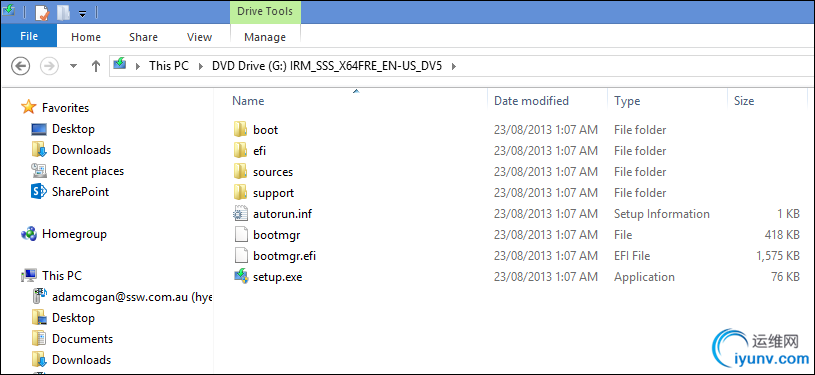
Task: Open the recent locations dropdown arrow
Action: 73,66
